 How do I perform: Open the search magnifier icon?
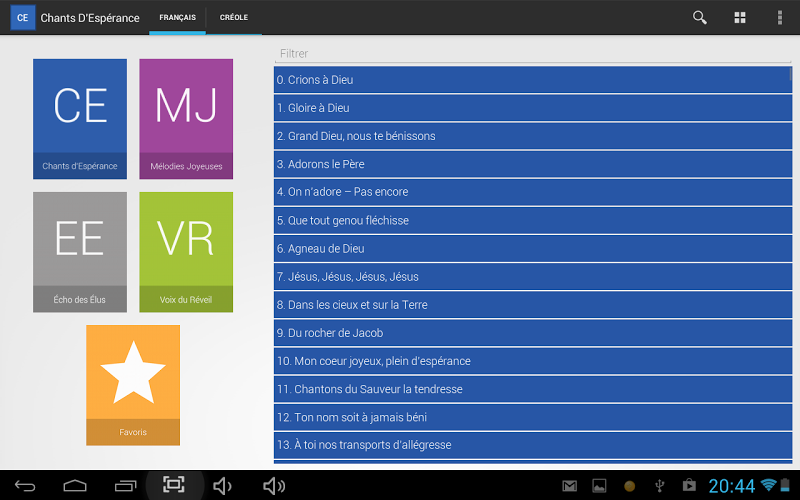pyautogui.click(x=699, y=17)
